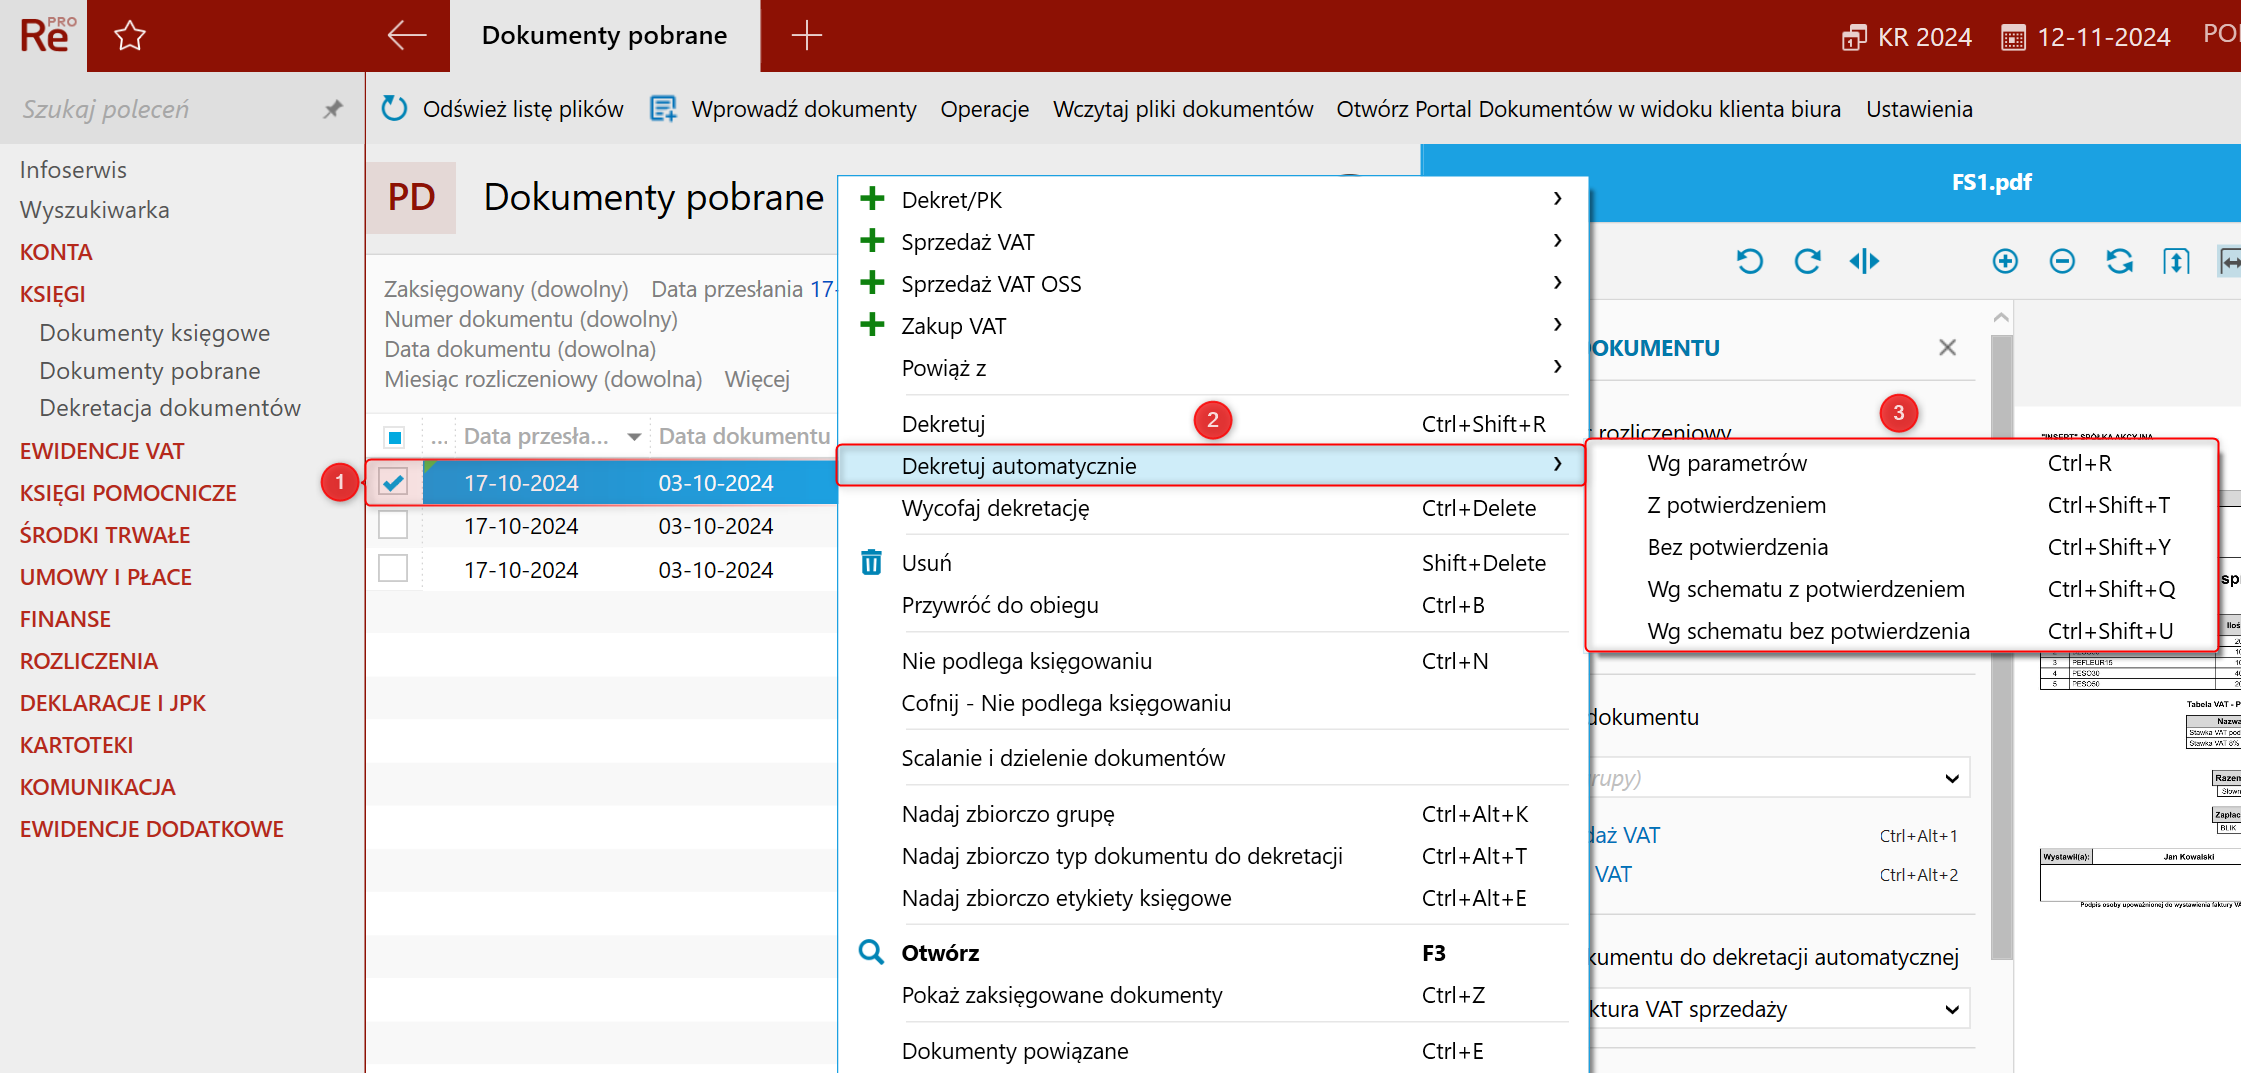
Task: Open KARTOTEKI section in sidebar
Action: point(76,745)
